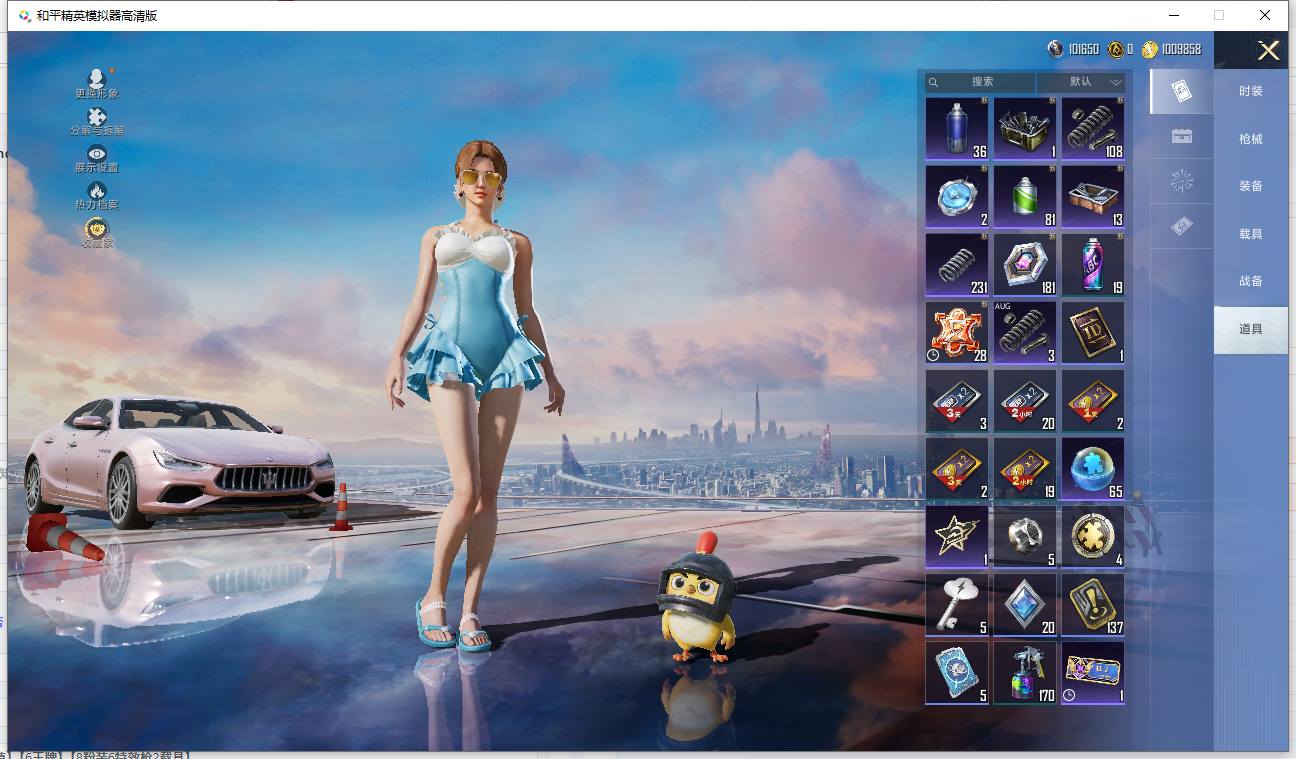The height and width of the screenshot is (759, 1296).
Task: Switch to the 装备 tab
Action: tap(1251, 186)
